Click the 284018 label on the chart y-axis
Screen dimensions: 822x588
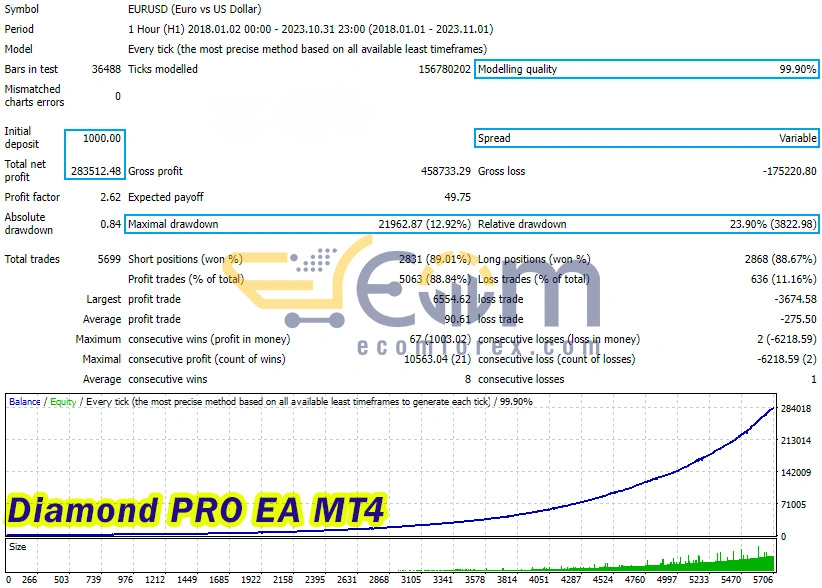pos(796,408)
